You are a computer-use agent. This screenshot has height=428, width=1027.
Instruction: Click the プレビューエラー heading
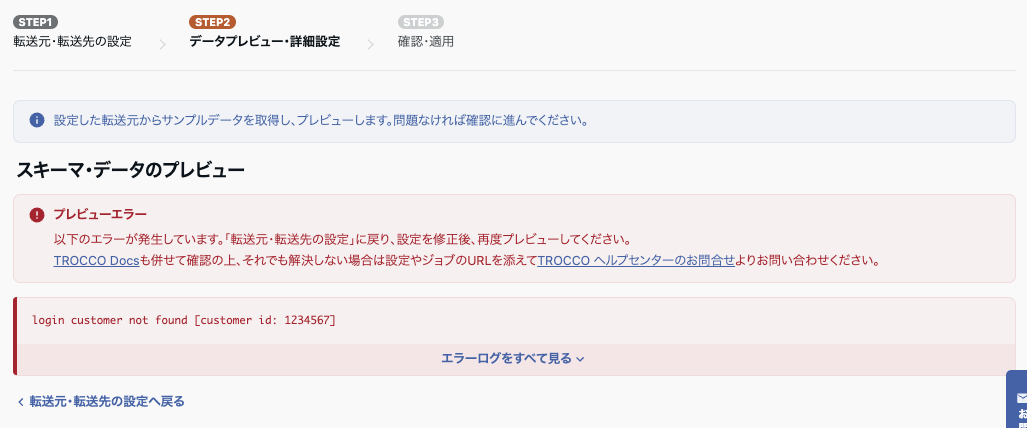click(x=100, y=214)
